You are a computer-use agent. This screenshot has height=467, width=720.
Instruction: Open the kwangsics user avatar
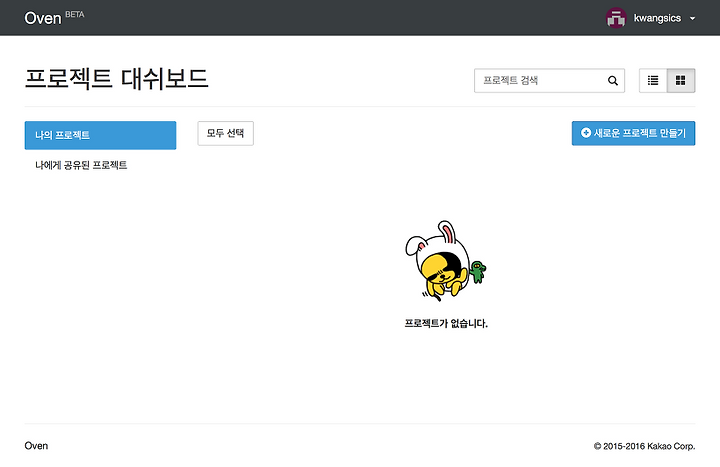pyautogui.click(x=616, y=18)
